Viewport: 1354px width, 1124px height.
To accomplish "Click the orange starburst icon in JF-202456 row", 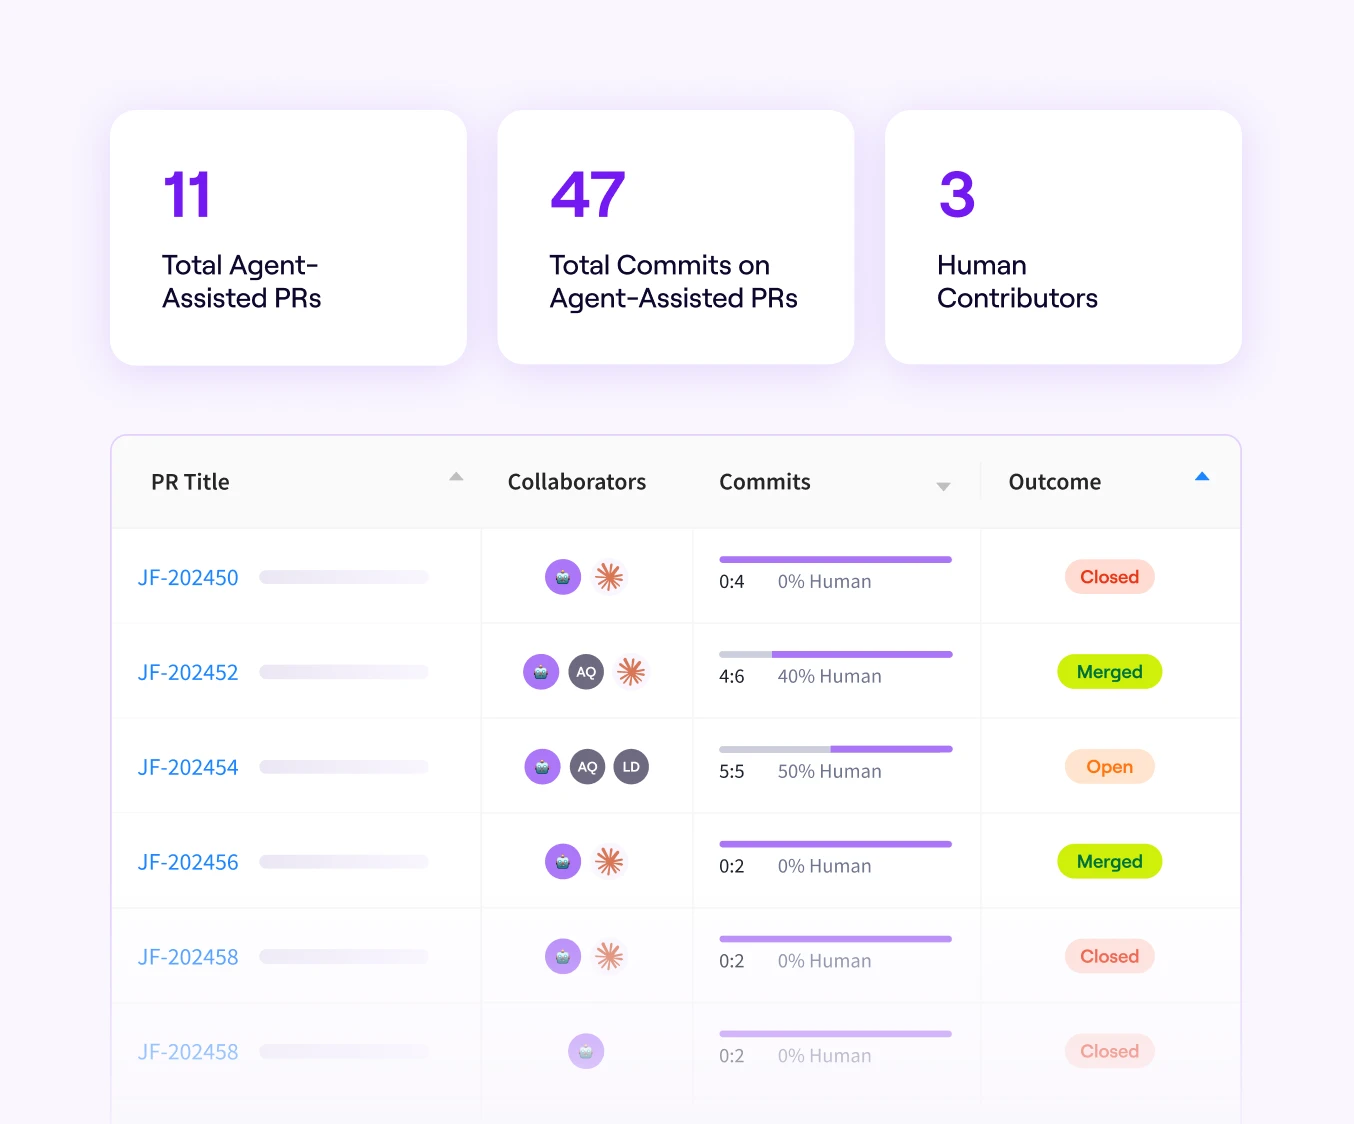I will (609, 862).
